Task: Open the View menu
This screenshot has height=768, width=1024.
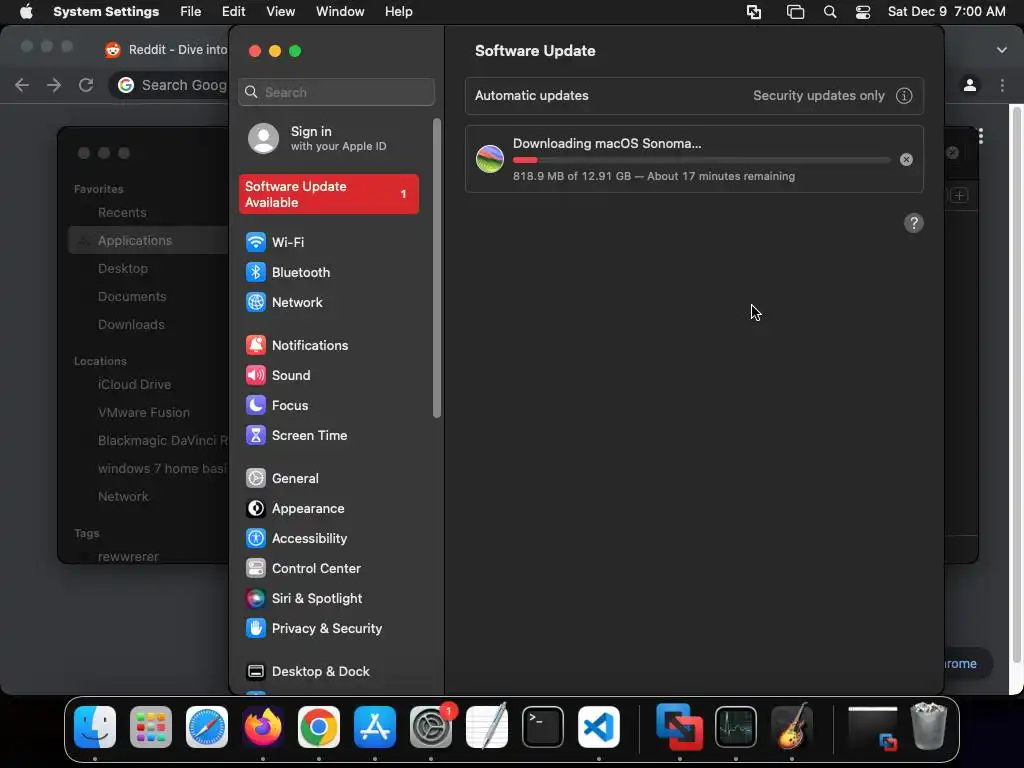Action: (280, 12)
